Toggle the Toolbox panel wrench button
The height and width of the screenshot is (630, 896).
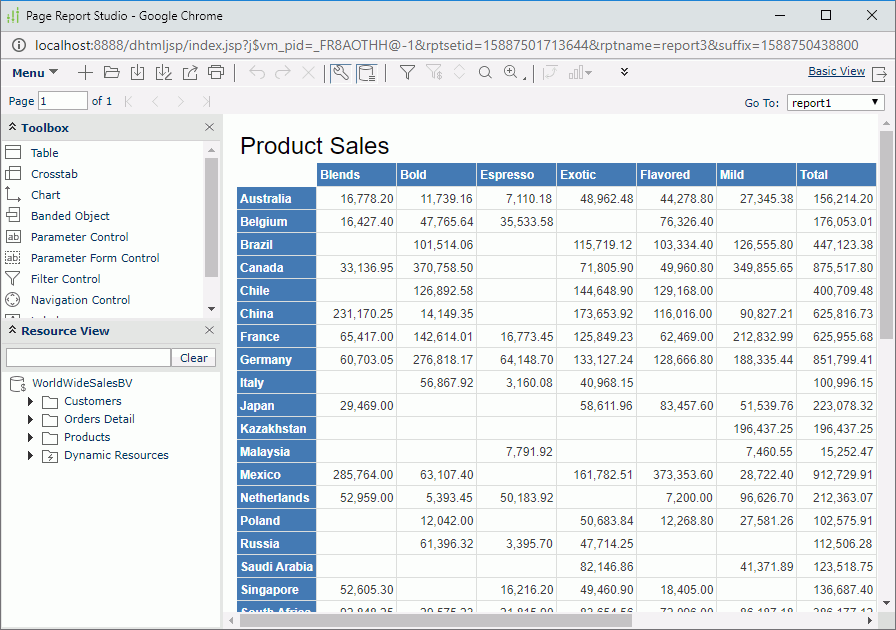(340, 73)
